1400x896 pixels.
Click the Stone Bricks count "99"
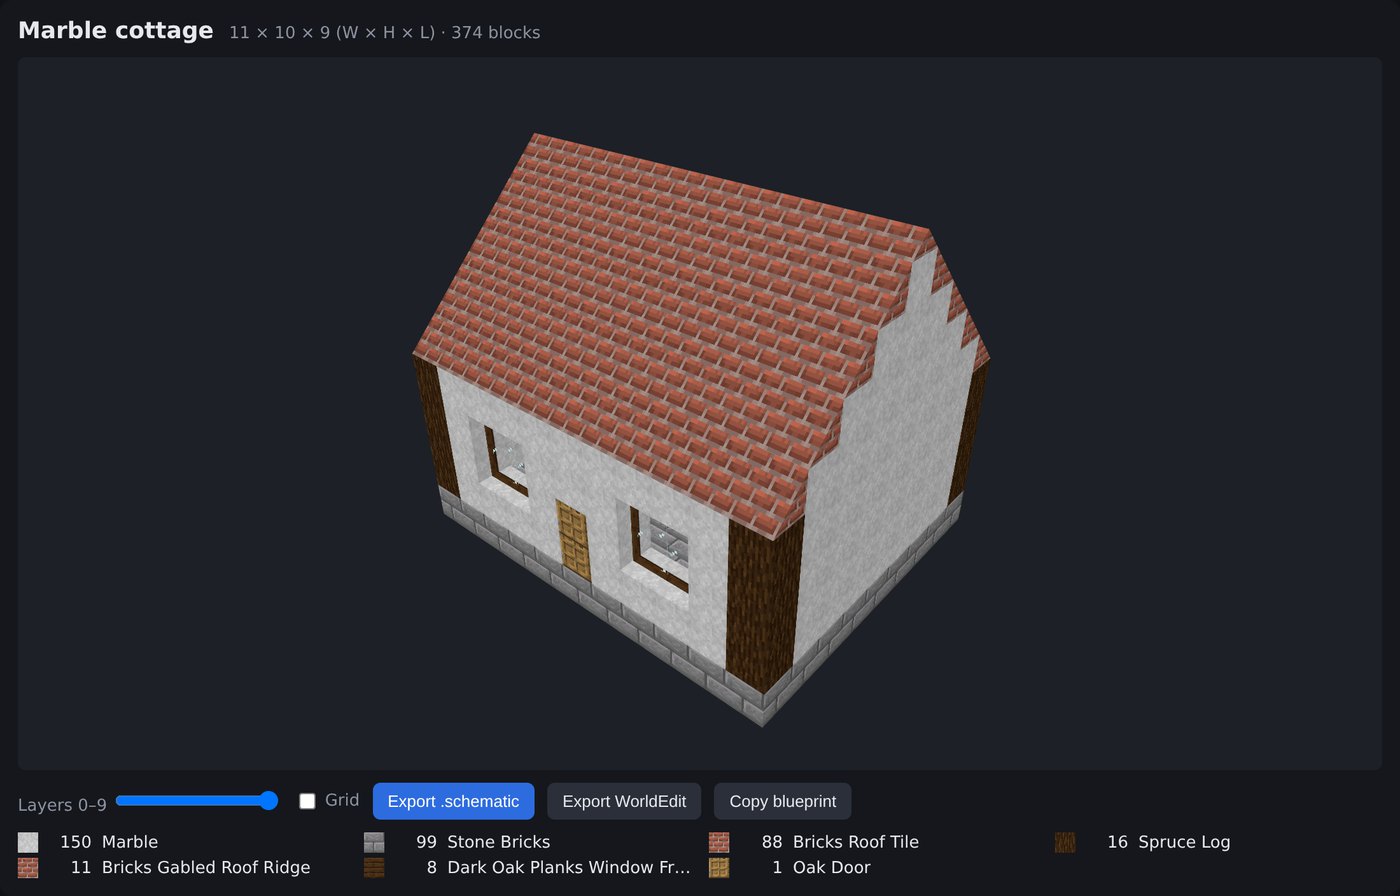pyautogui.click(x=426, y=842)
